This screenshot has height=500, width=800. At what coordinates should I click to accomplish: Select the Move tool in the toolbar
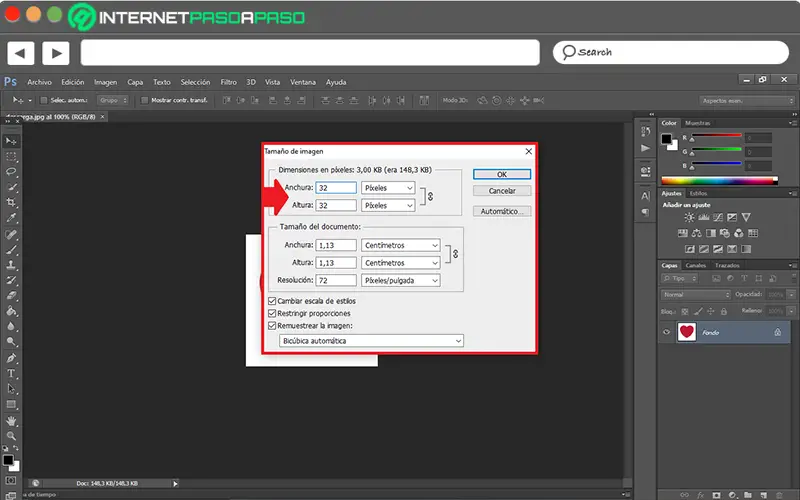[11, 141]
